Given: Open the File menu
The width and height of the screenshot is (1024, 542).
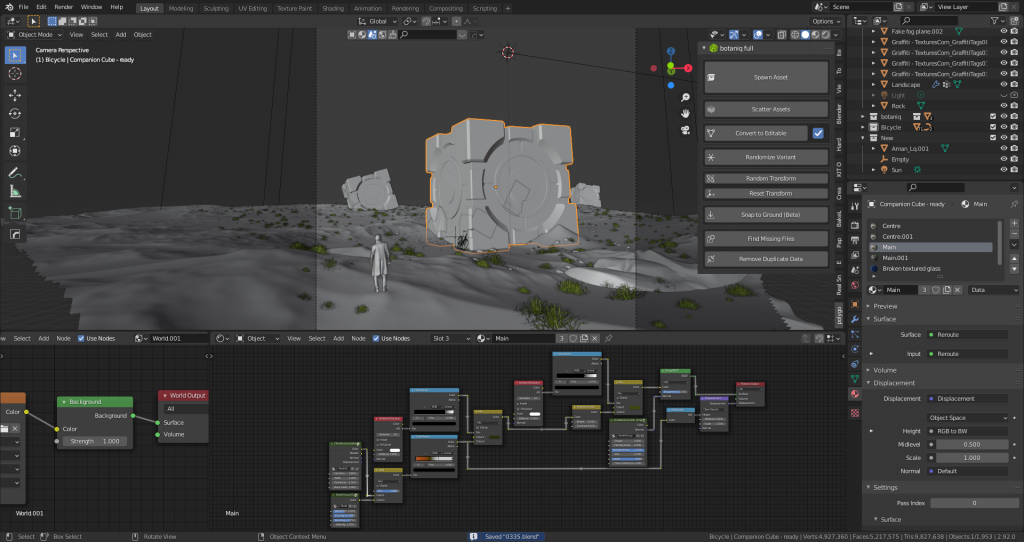Looking at the screenshot, I should (24, 7).
